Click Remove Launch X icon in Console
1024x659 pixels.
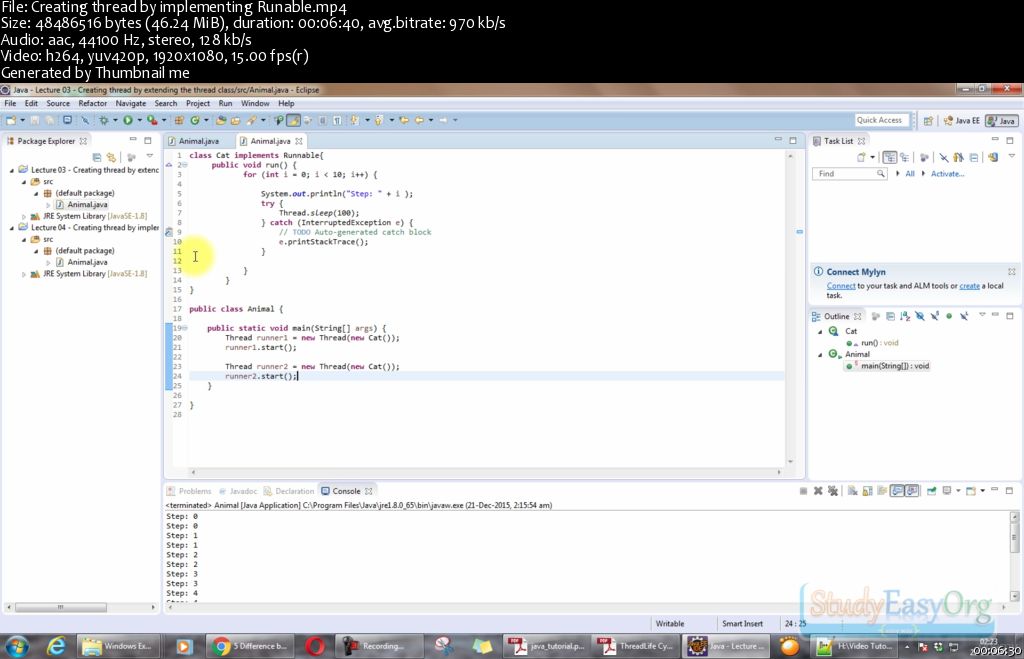click(x=818, y=491)
